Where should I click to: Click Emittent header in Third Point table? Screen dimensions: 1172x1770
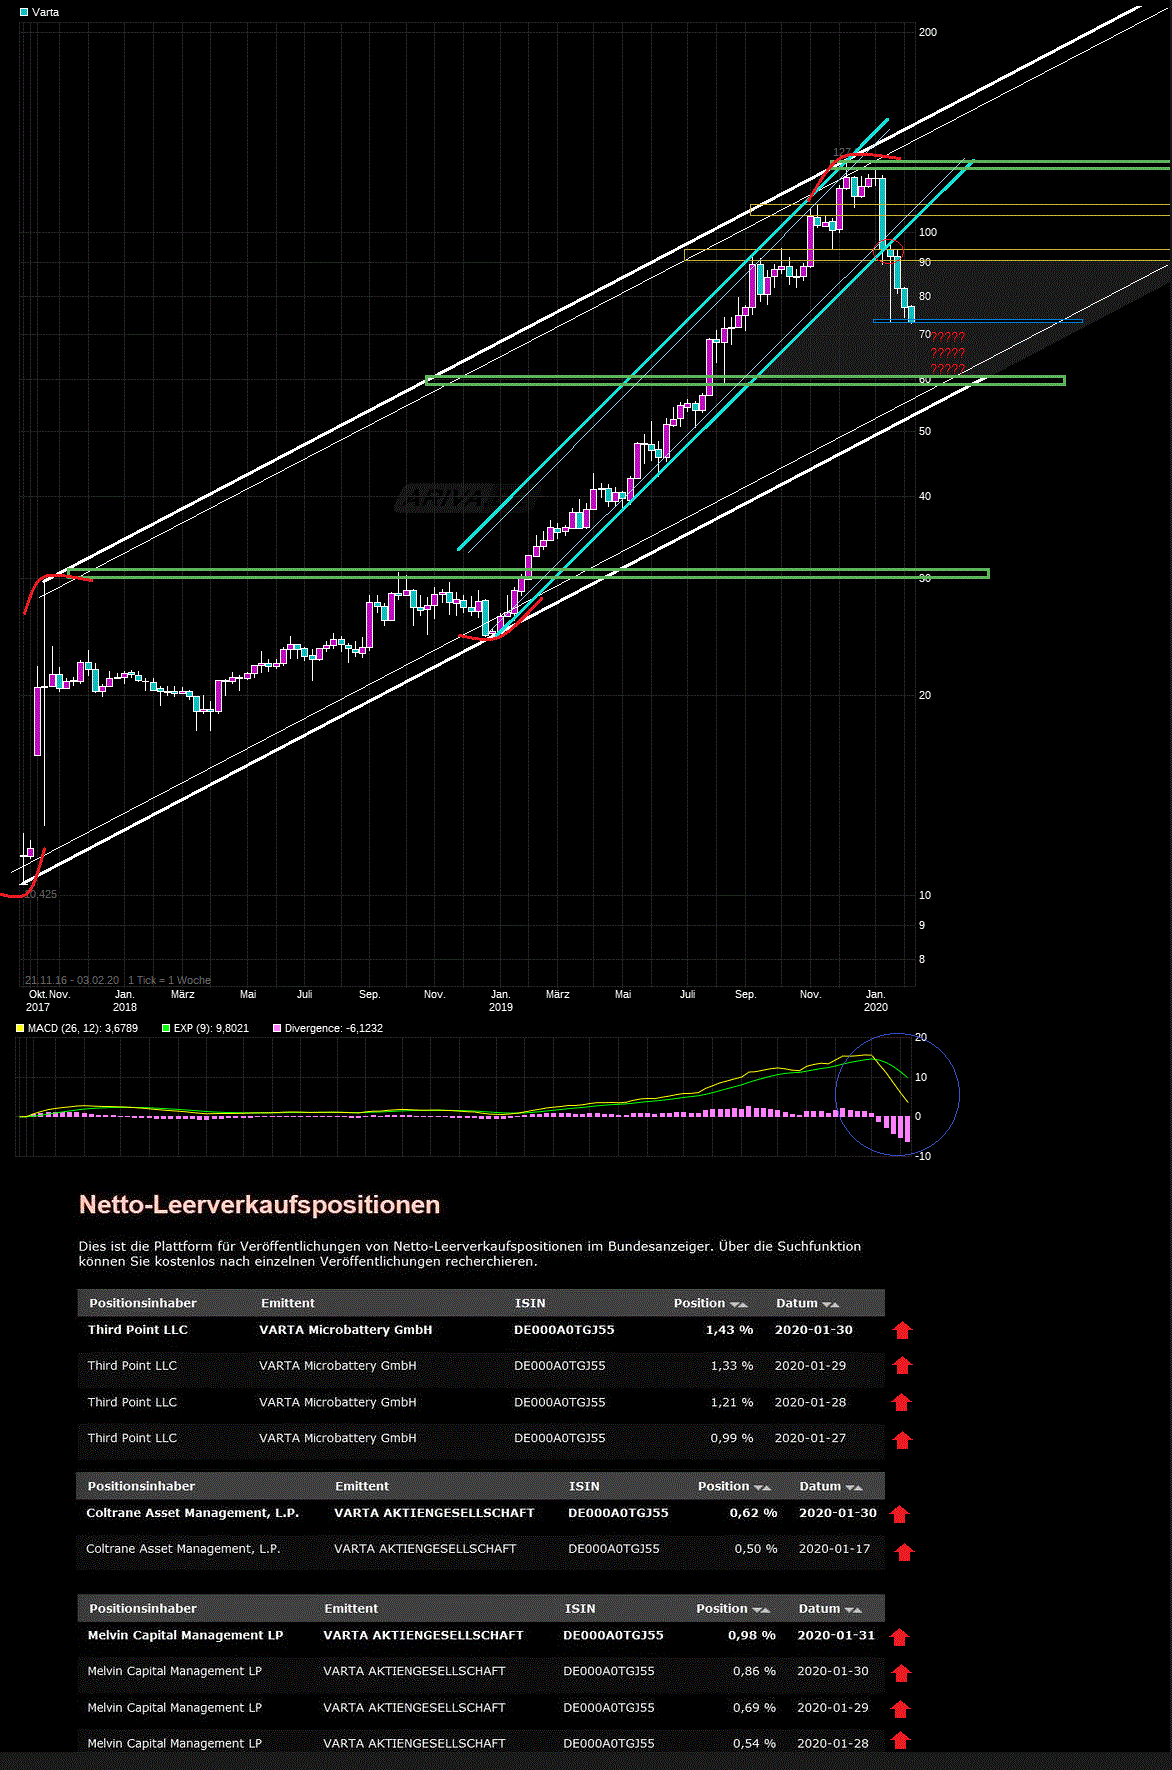click(288, 1303)
